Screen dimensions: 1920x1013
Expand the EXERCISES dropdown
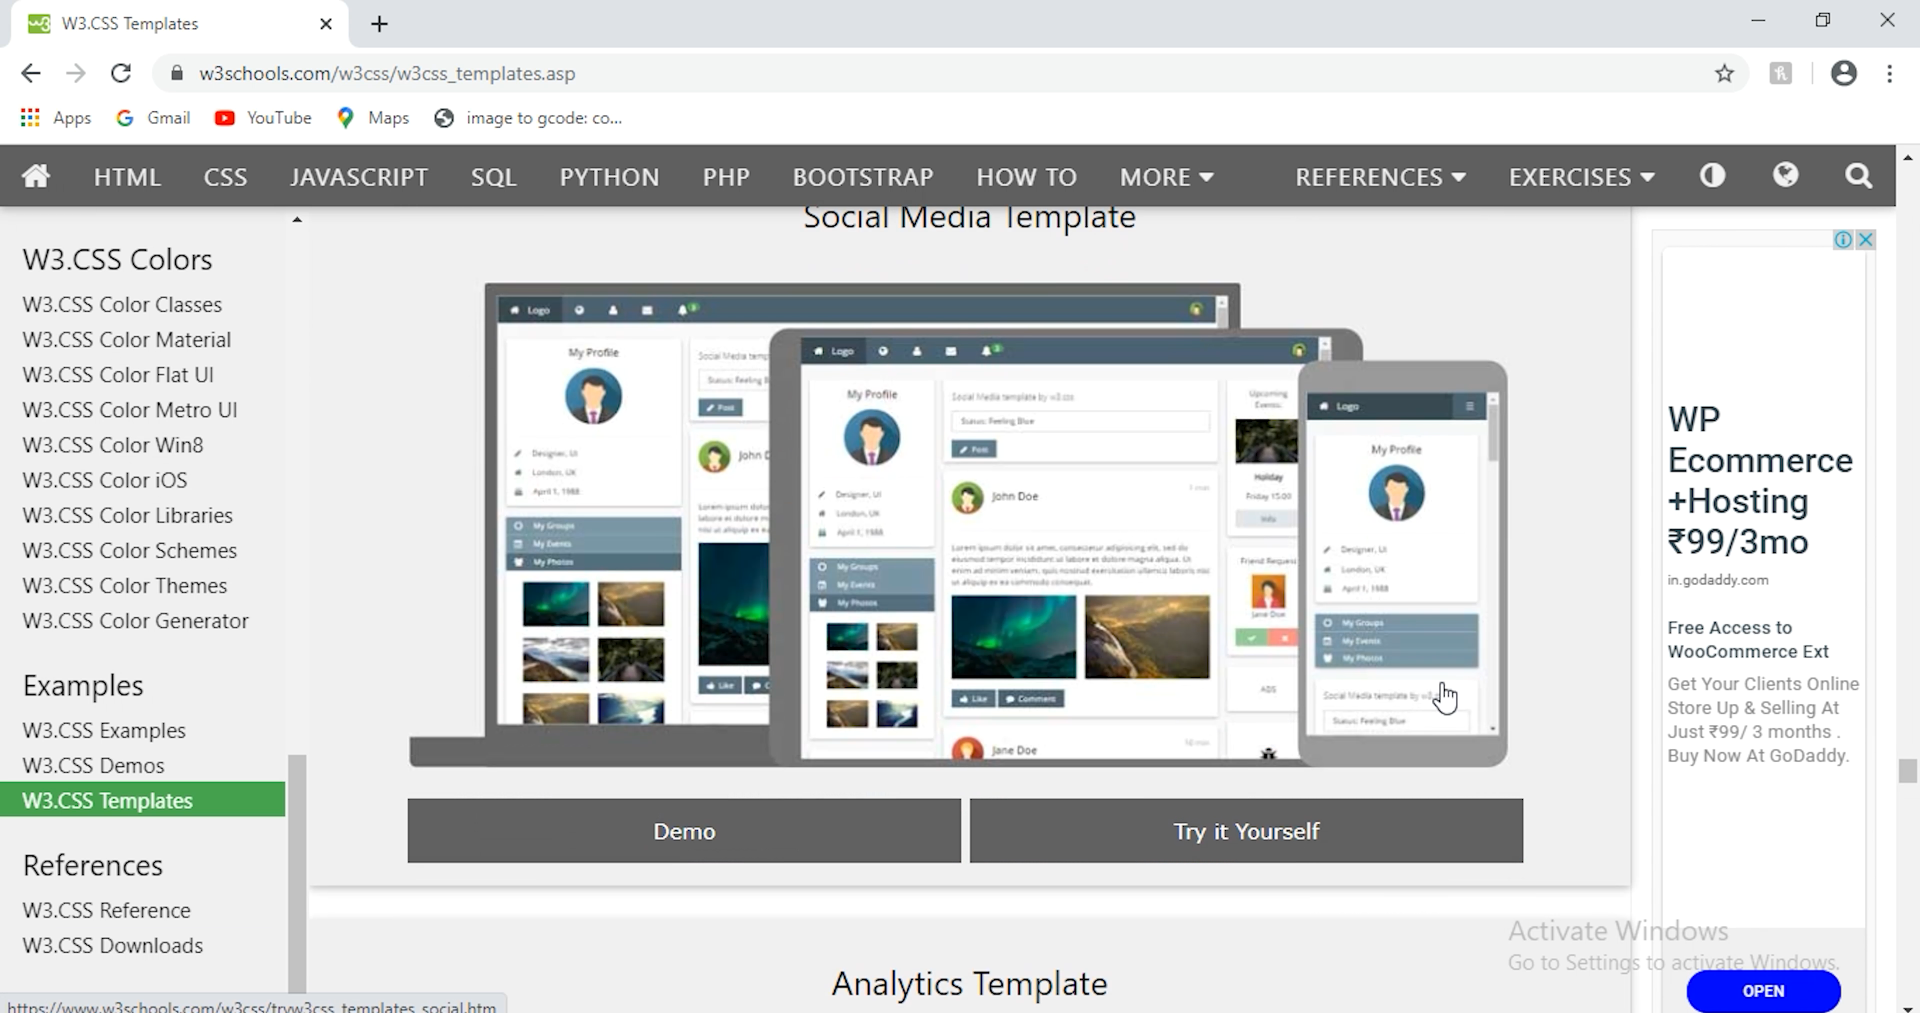(1580, 176)
